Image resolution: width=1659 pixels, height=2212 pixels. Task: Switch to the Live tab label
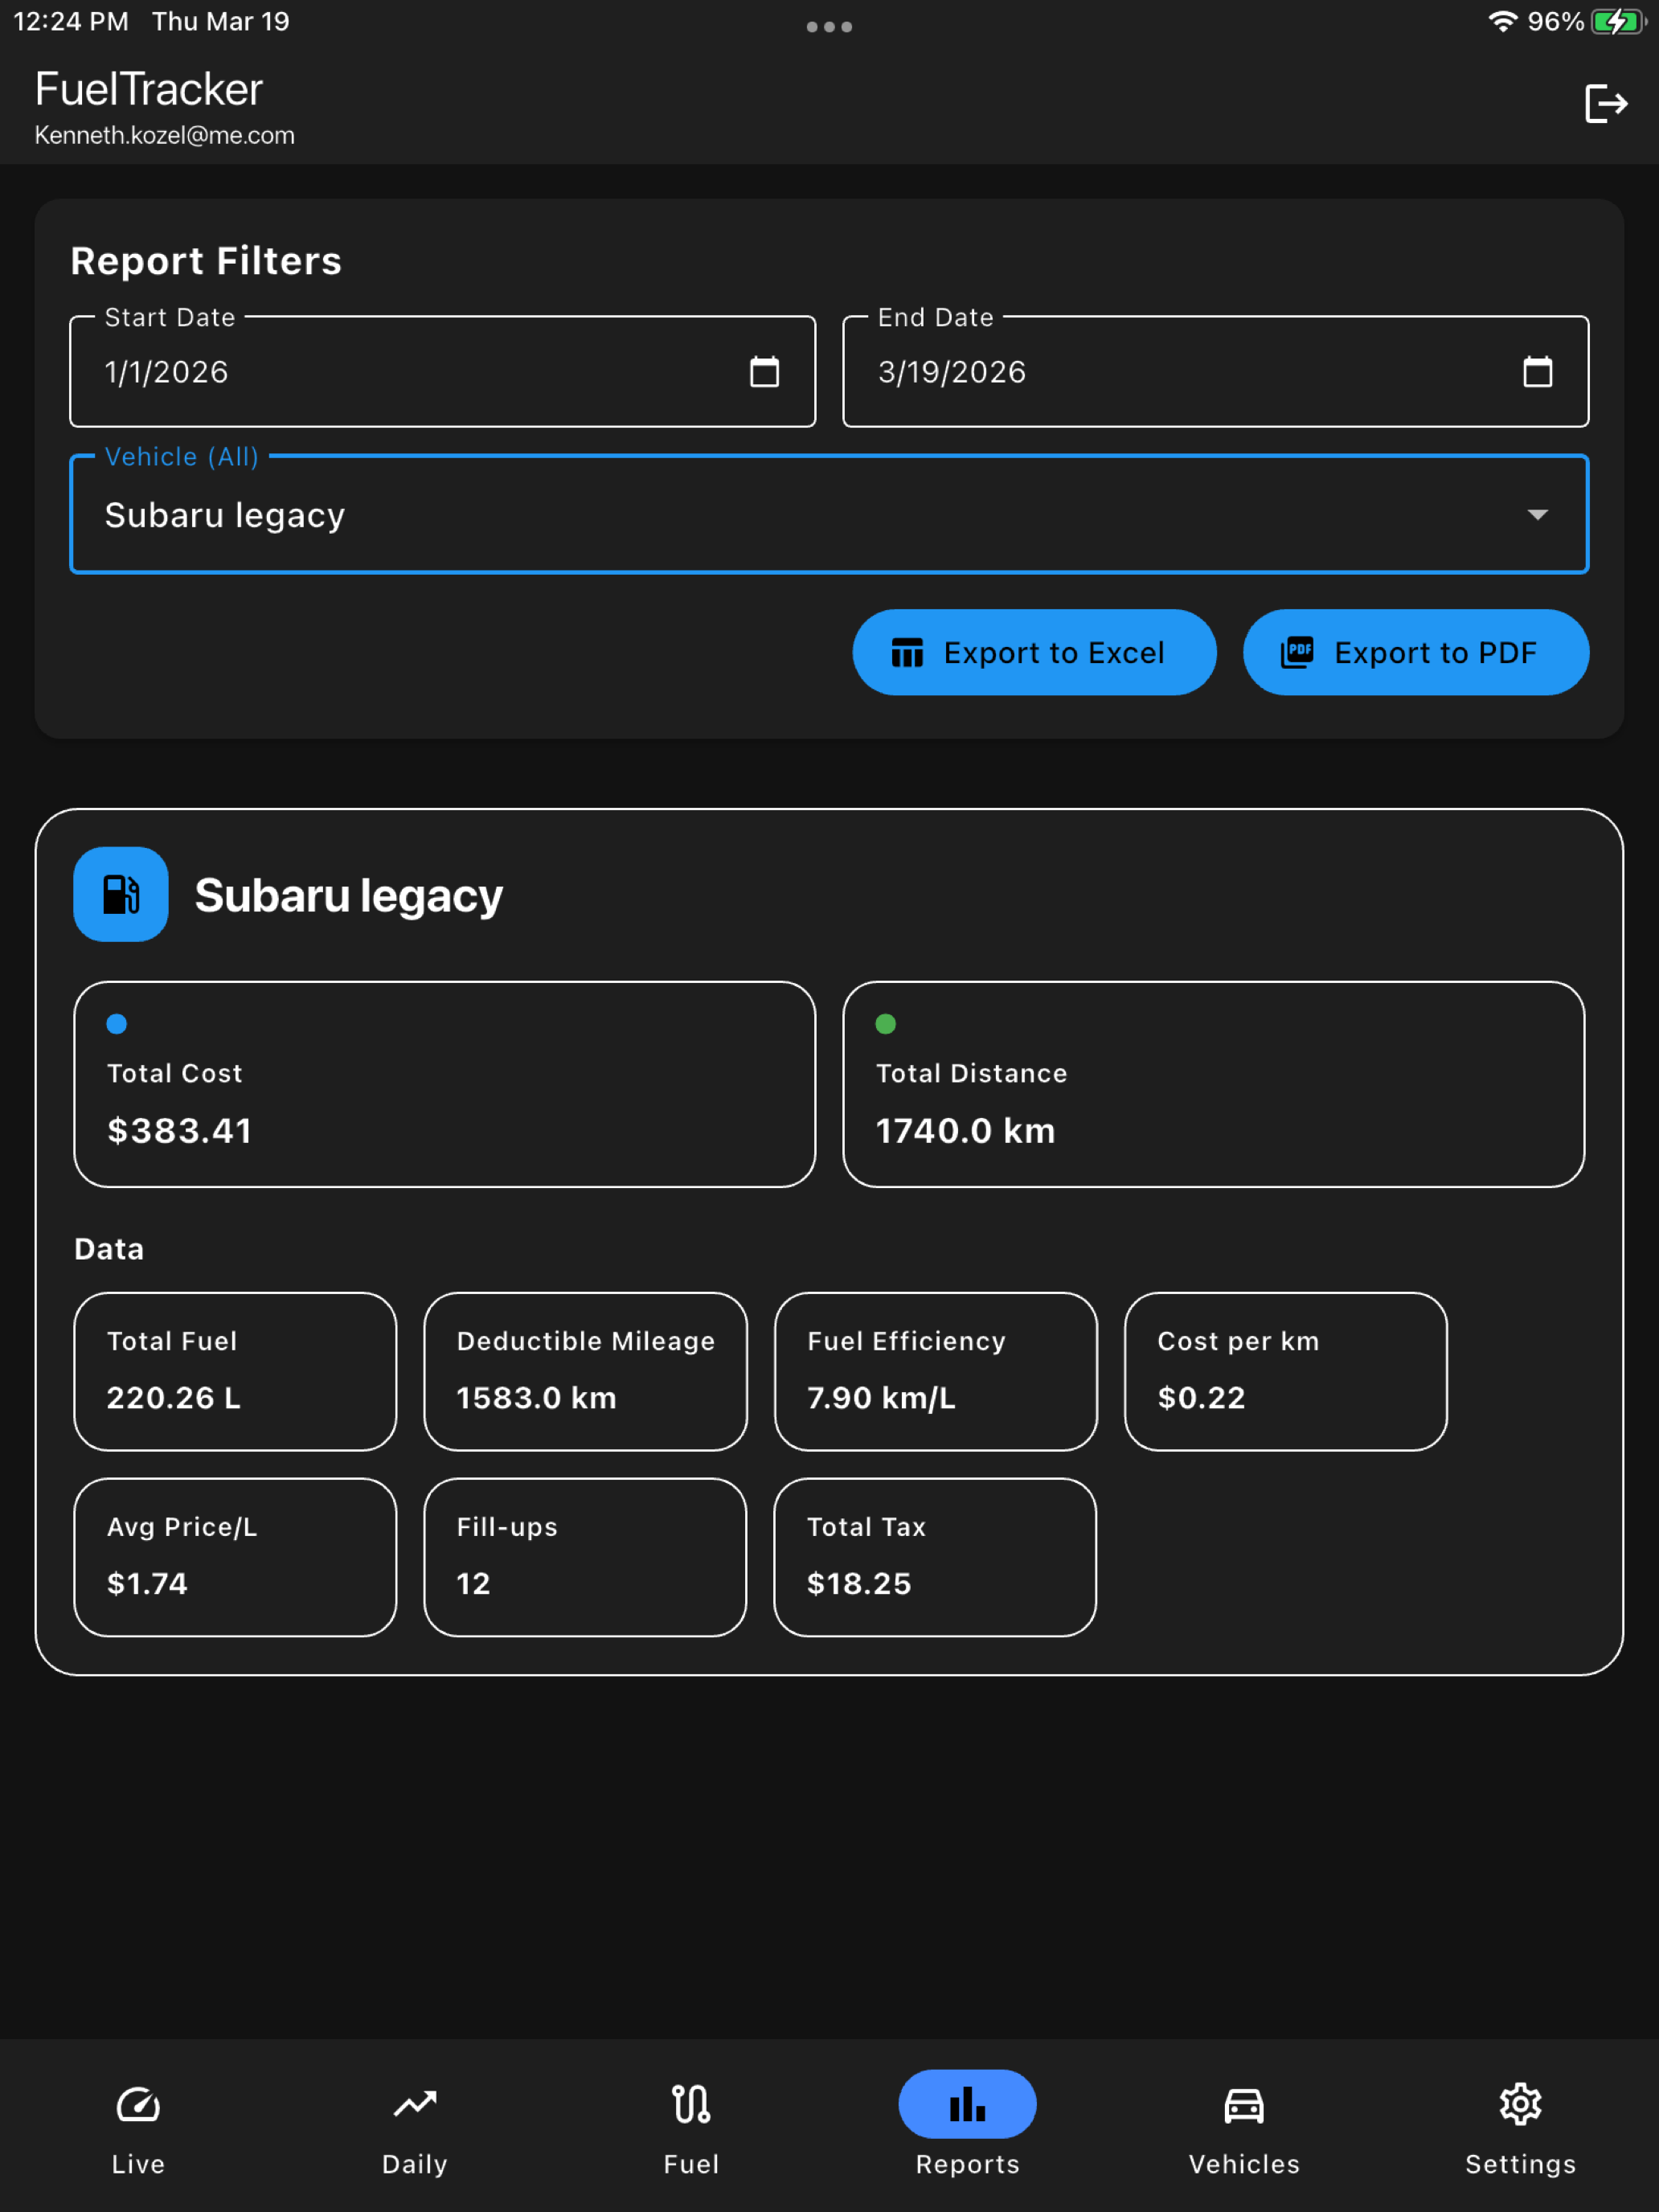click(138, 2164)
